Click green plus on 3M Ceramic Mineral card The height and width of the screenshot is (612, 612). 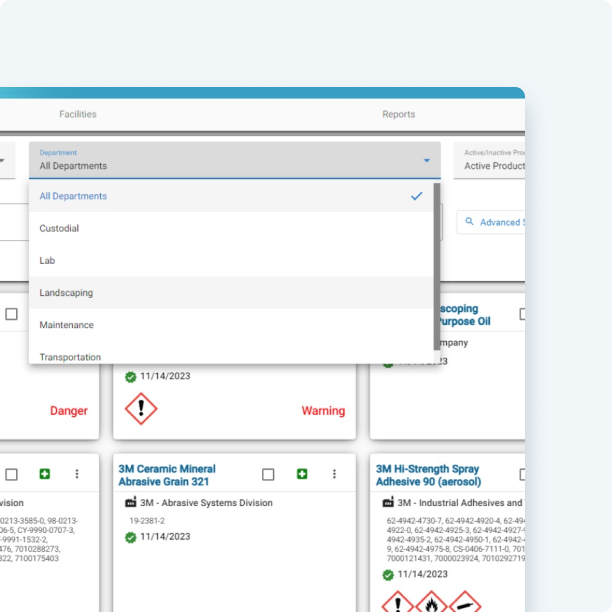click(x=302, y=474)
